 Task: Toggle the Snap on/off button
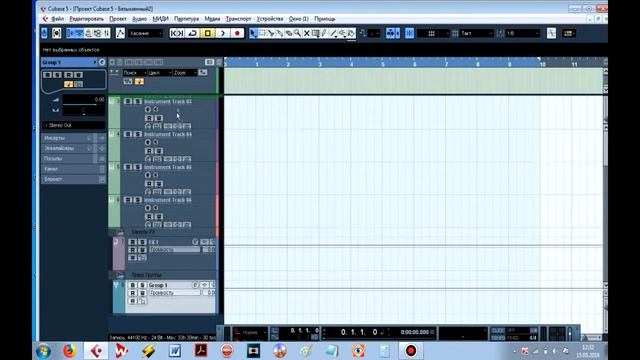point(409,33)
